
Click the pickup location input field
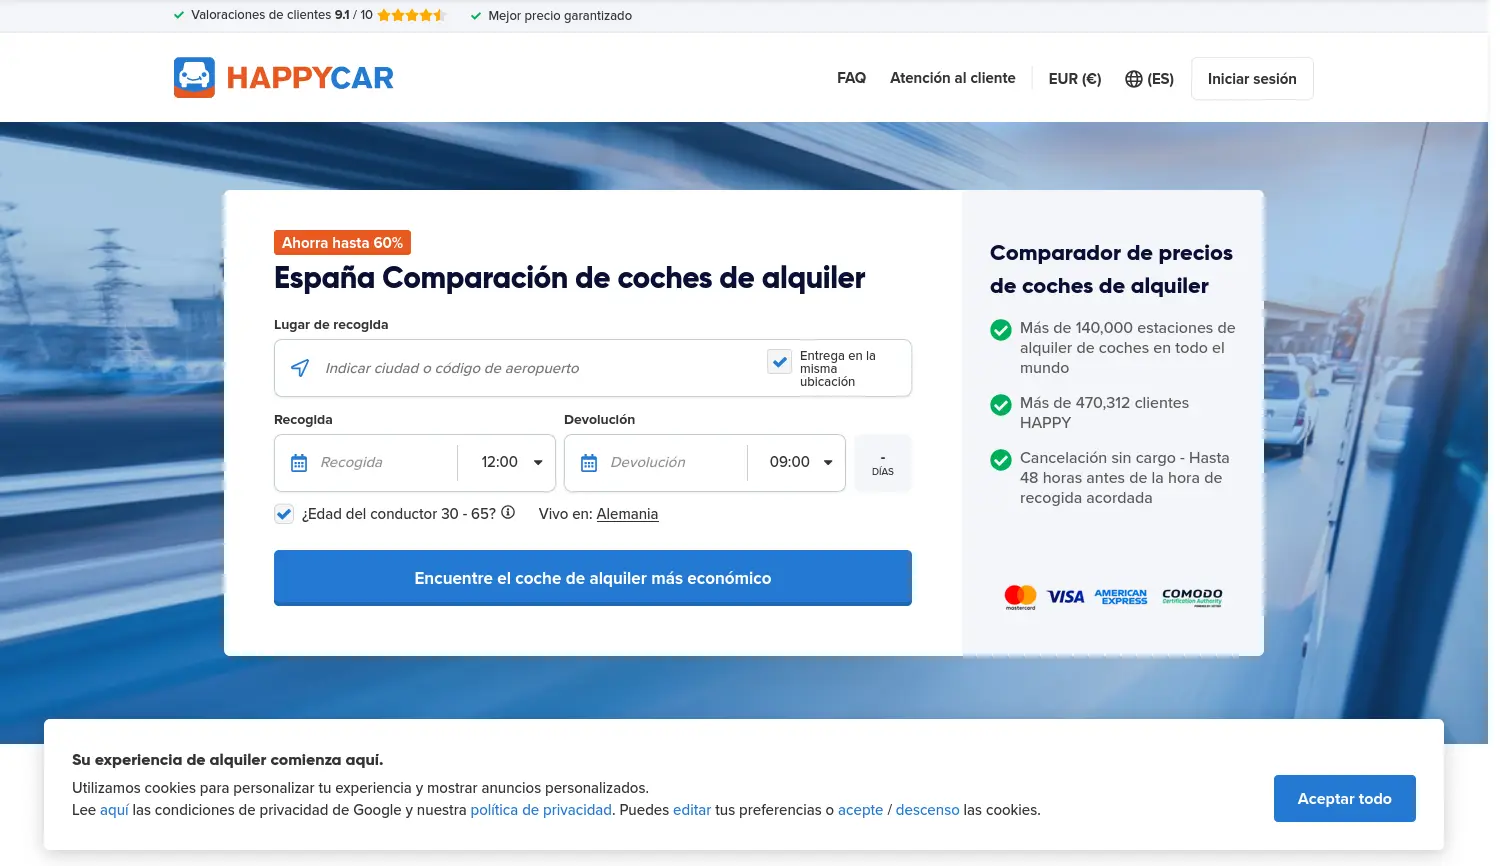point(500,367)
